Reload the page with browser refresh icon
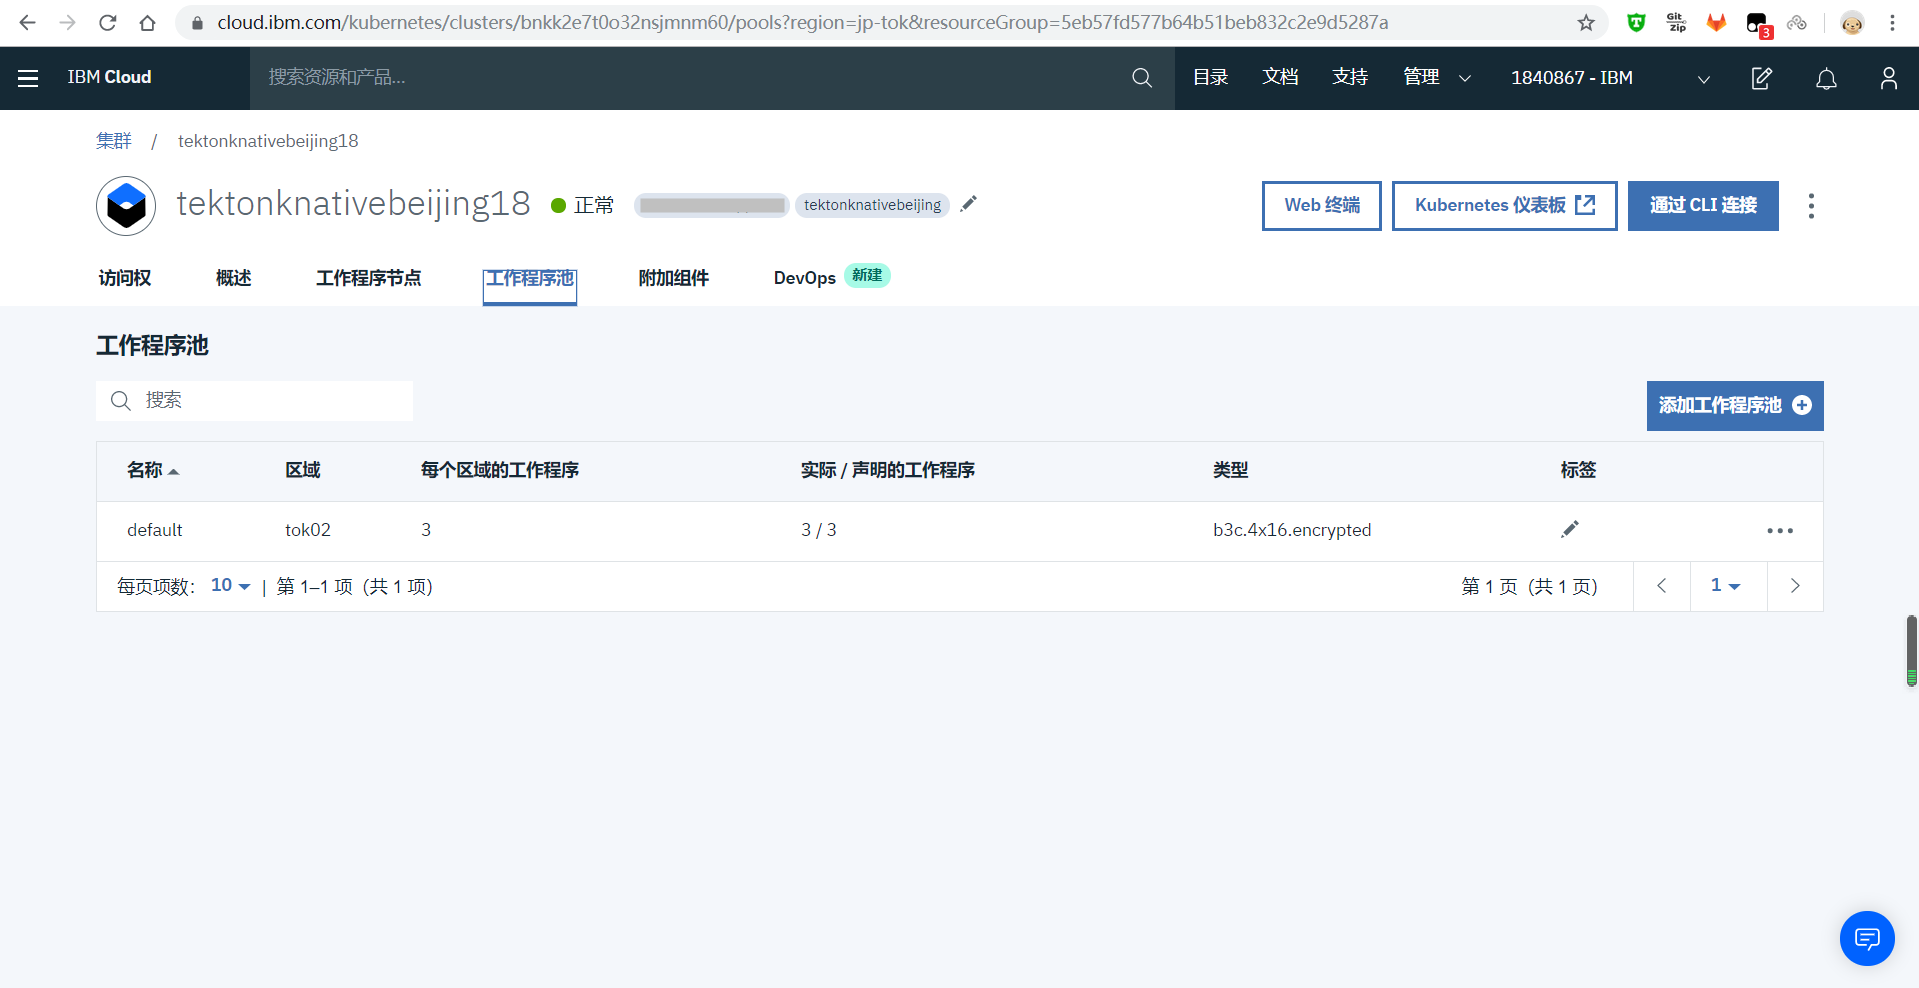Image resolution: width=1919 pixels, height=988 pixels. point(107,22)
